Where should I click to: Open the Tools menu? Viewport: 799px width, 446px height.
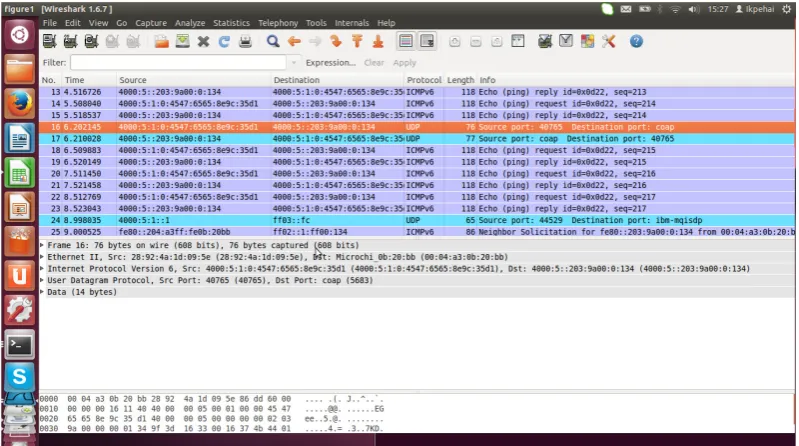316,23
